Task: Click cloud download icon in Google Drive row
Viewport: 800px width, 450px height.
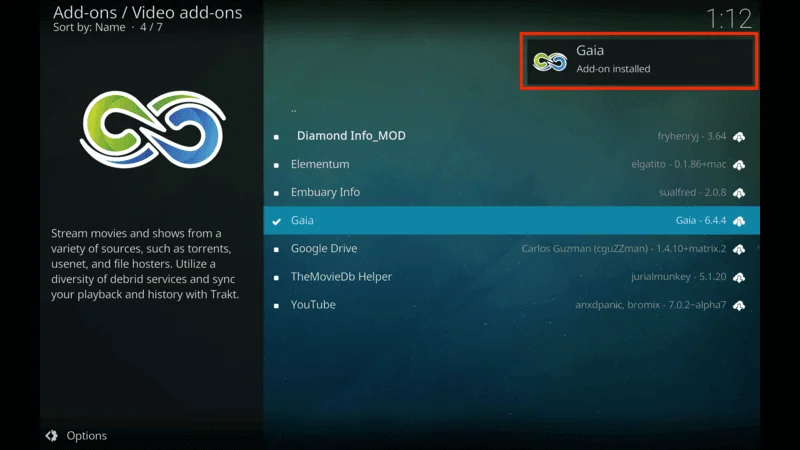Action: (x=739, y=249)
